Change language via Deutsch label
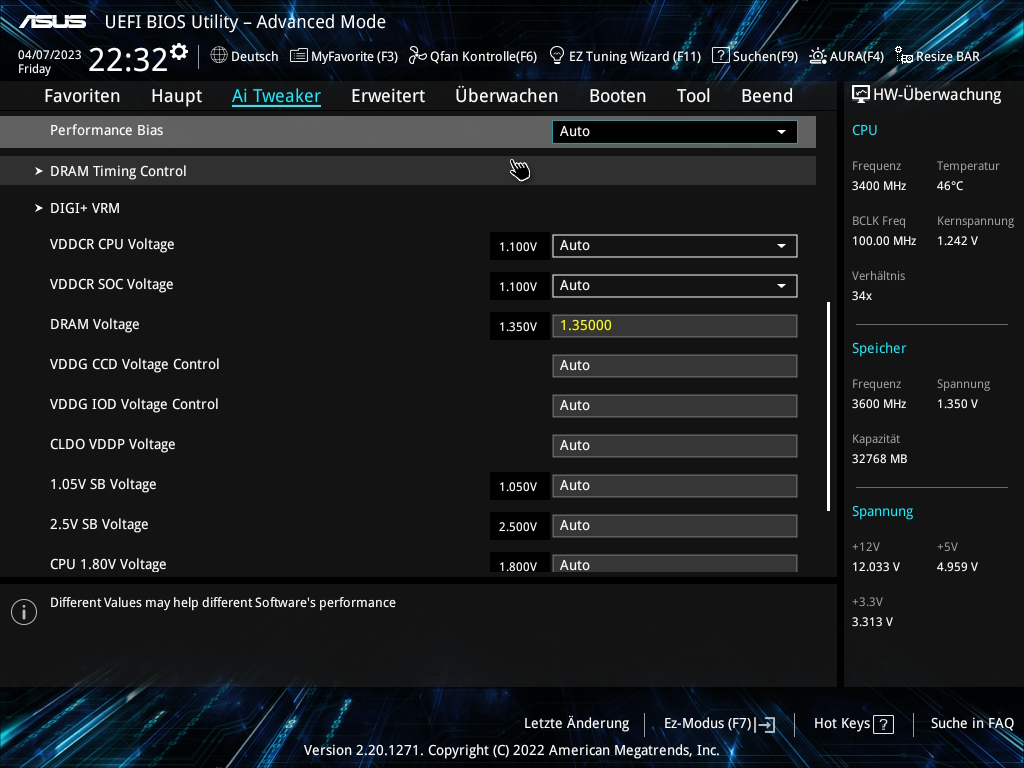1024x768 pixels. pyautogui.click(x=255, y=57)
